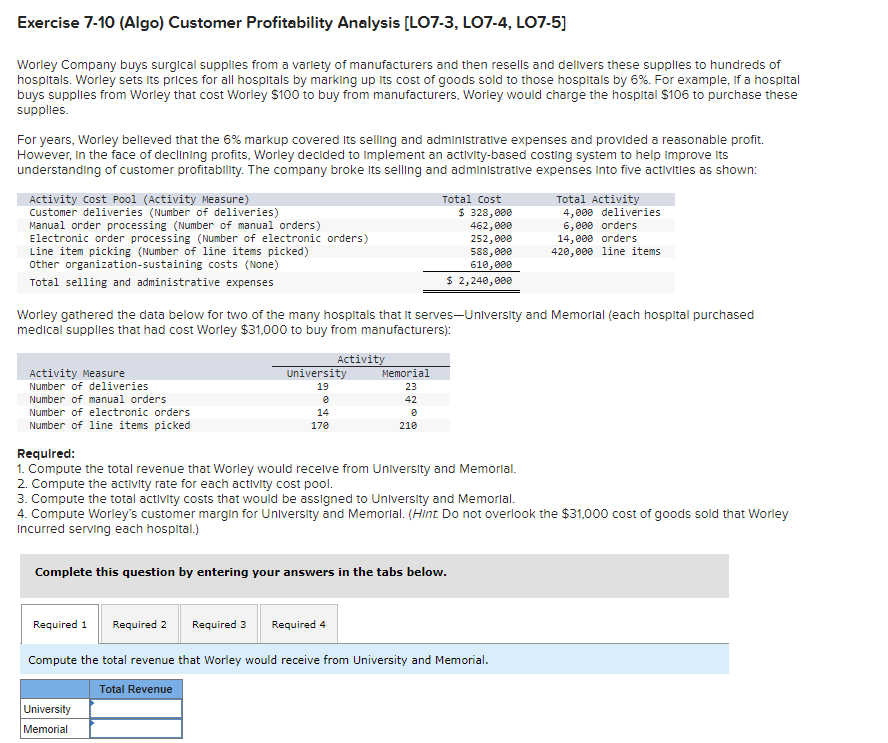888x743 pixels.
Task: Click Memorial's 42 manual orders value
Action: 411,399
